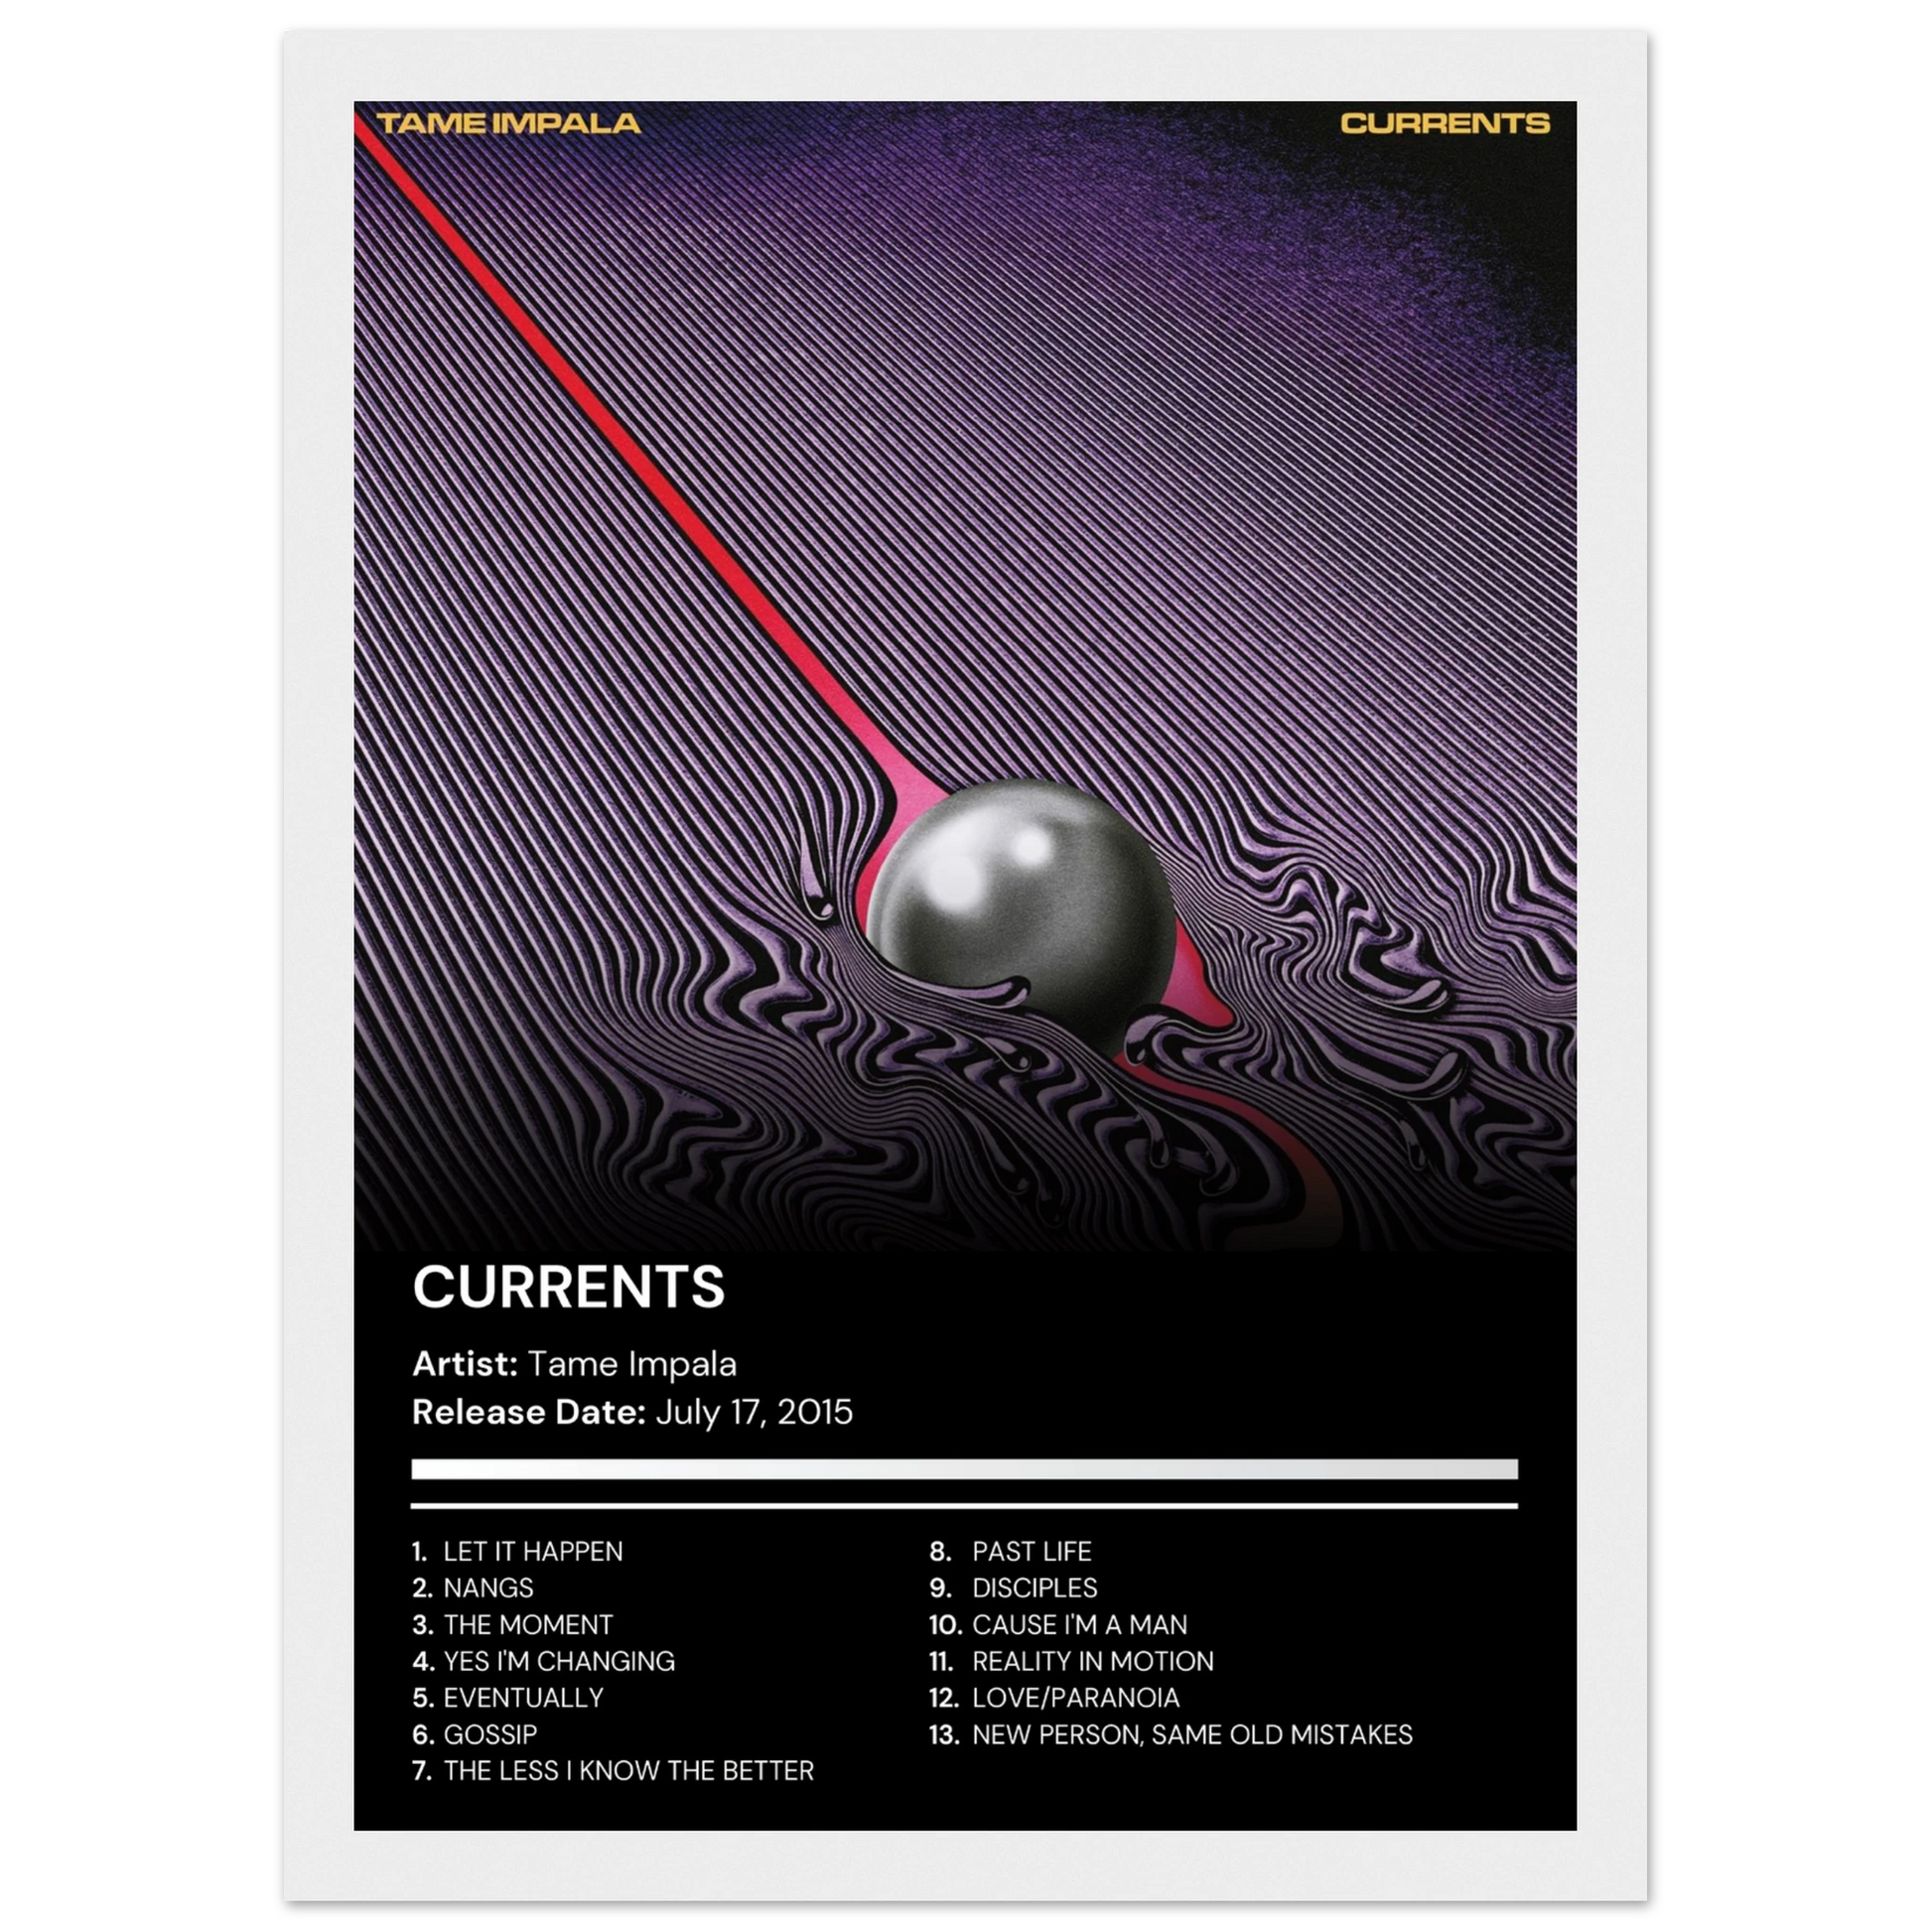Select track 6 GOSSIP
This screenshot has width=1932, height=1932.
490,1734
